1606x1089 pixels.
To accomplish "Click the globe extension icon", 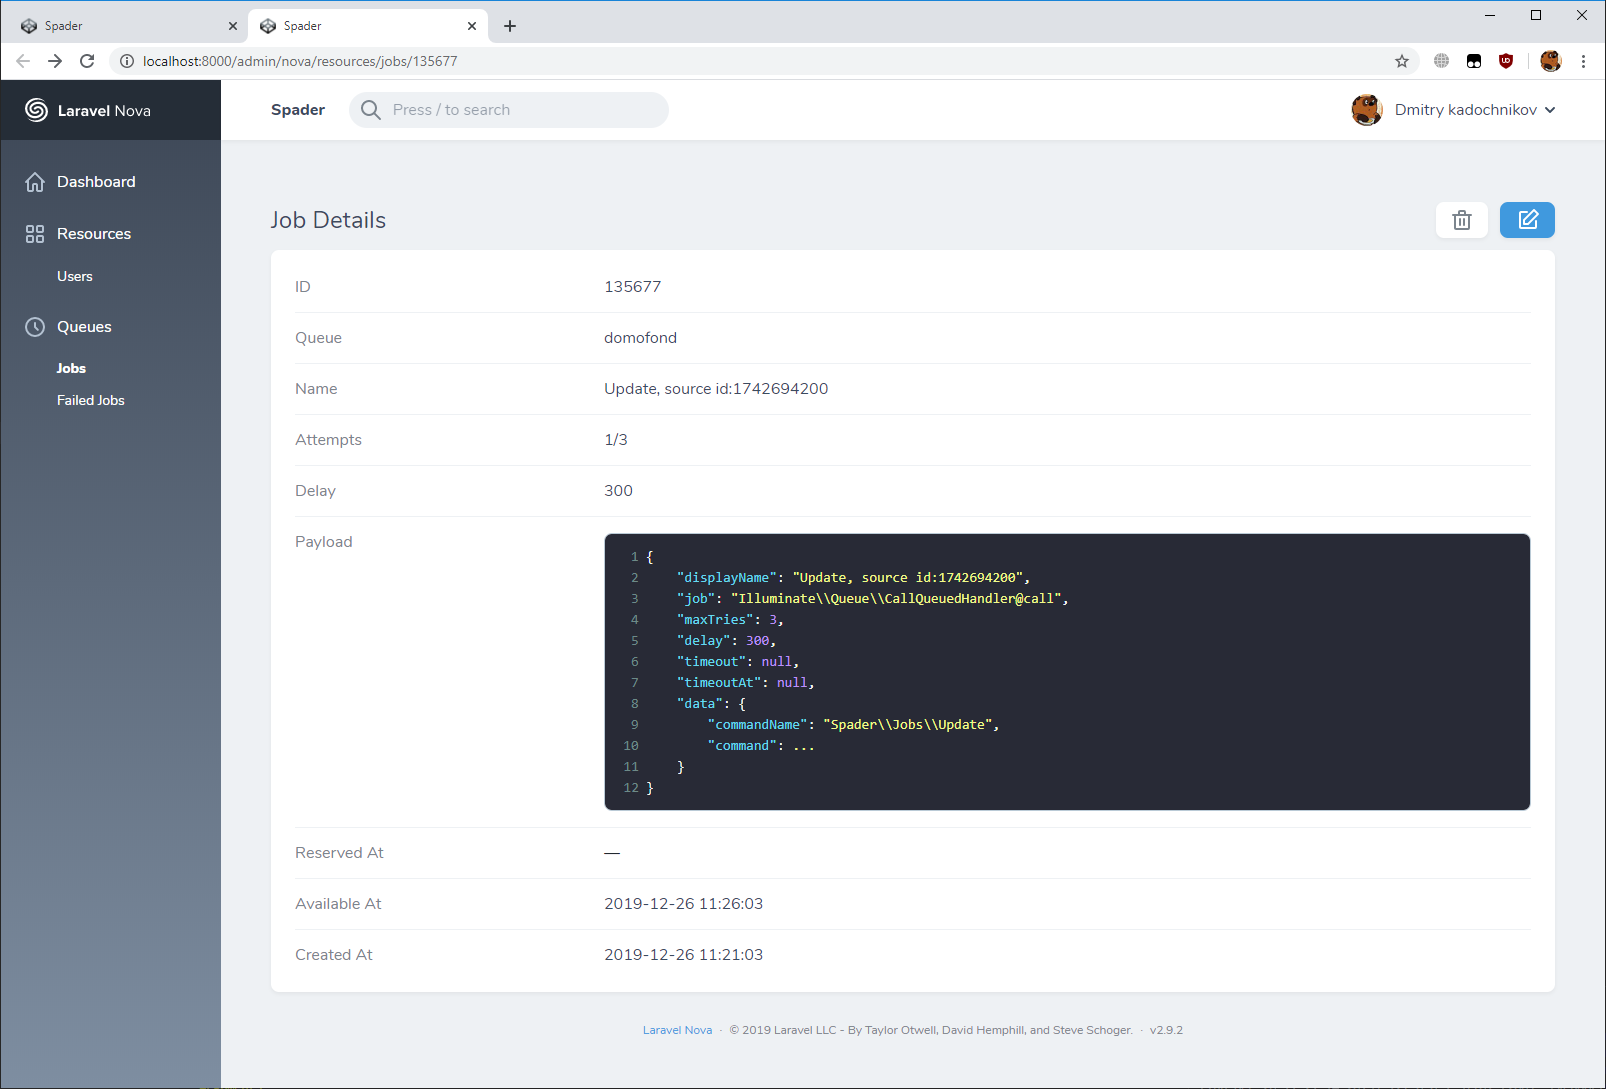I will (x=1441, y=61).
